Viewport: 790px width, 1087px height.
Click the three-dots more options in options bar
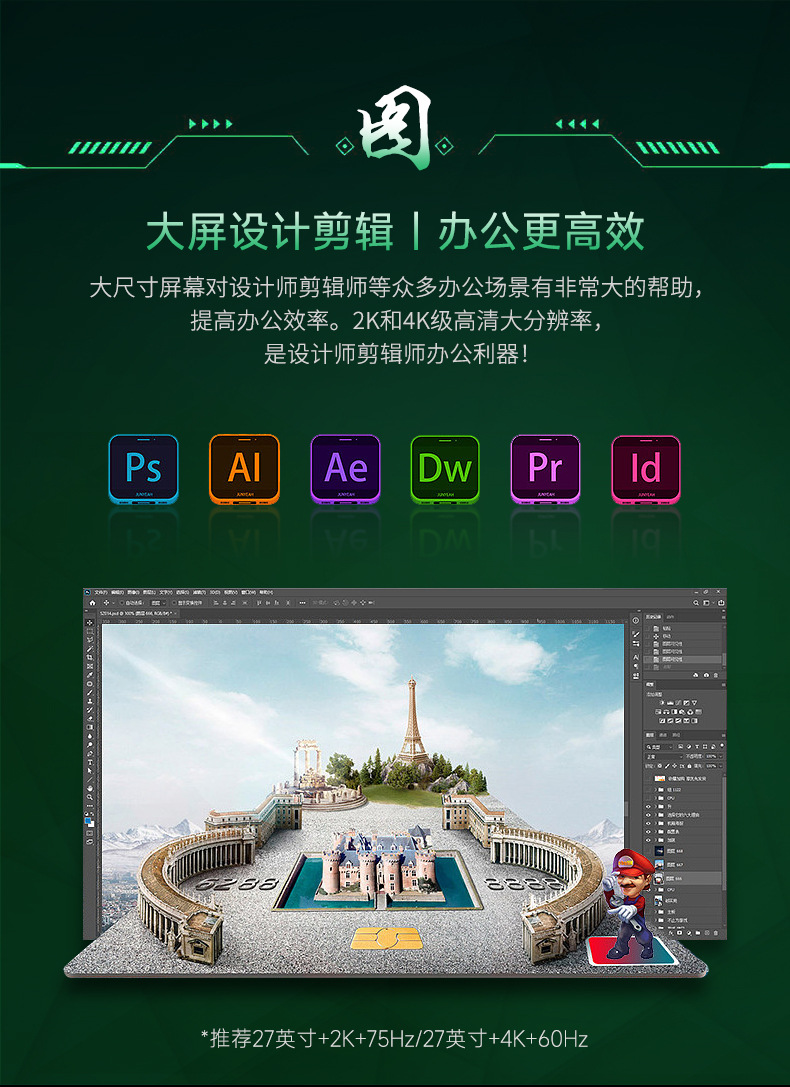tap(302, 603)
